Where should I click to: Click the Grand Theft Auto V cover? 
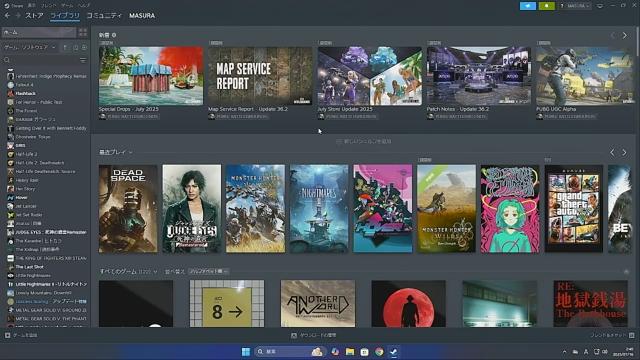coord(574,209)
